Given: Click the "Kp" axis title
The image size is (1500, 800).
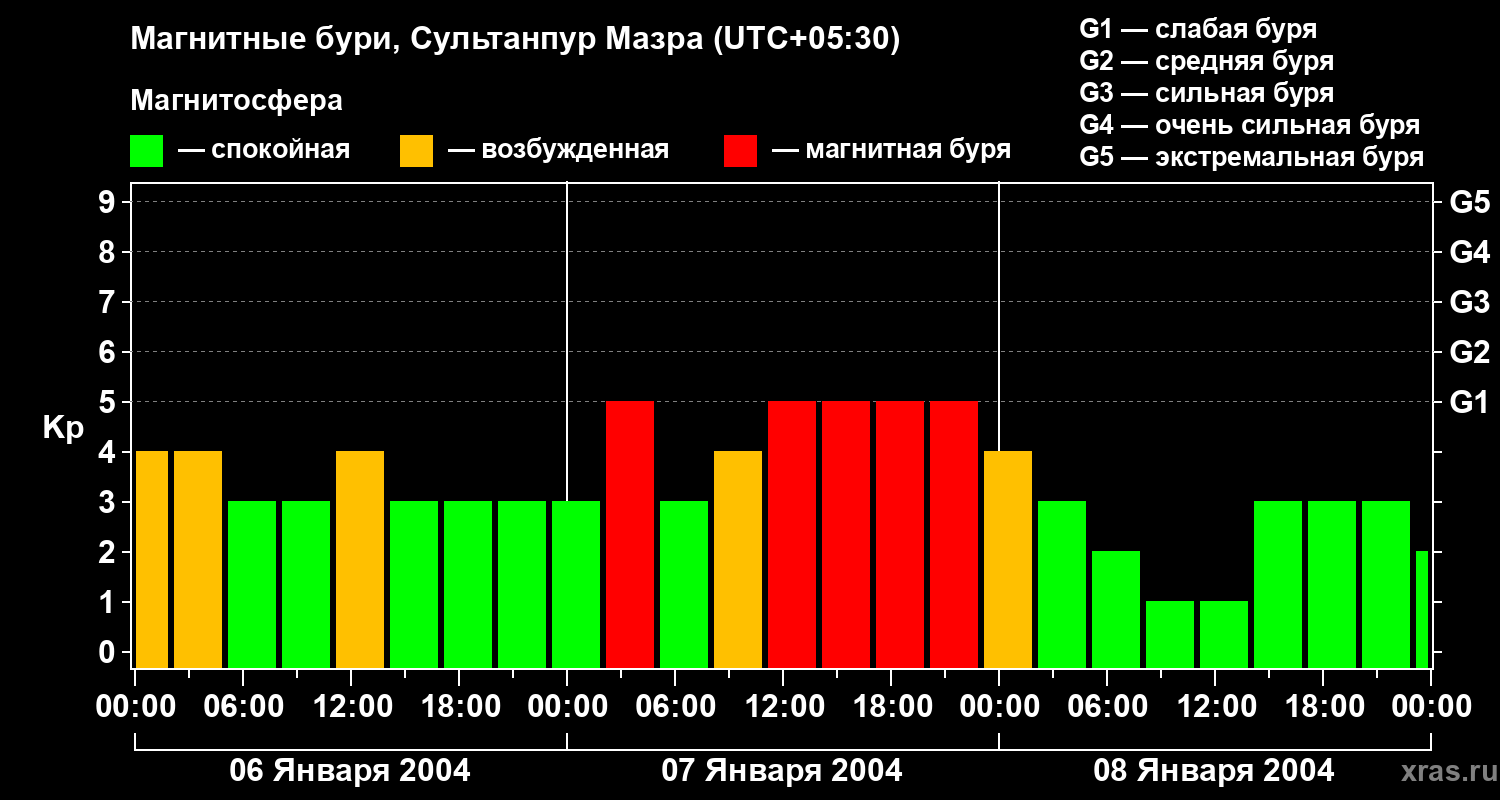Looking at the screenshot, I should [x=63, y=427].
